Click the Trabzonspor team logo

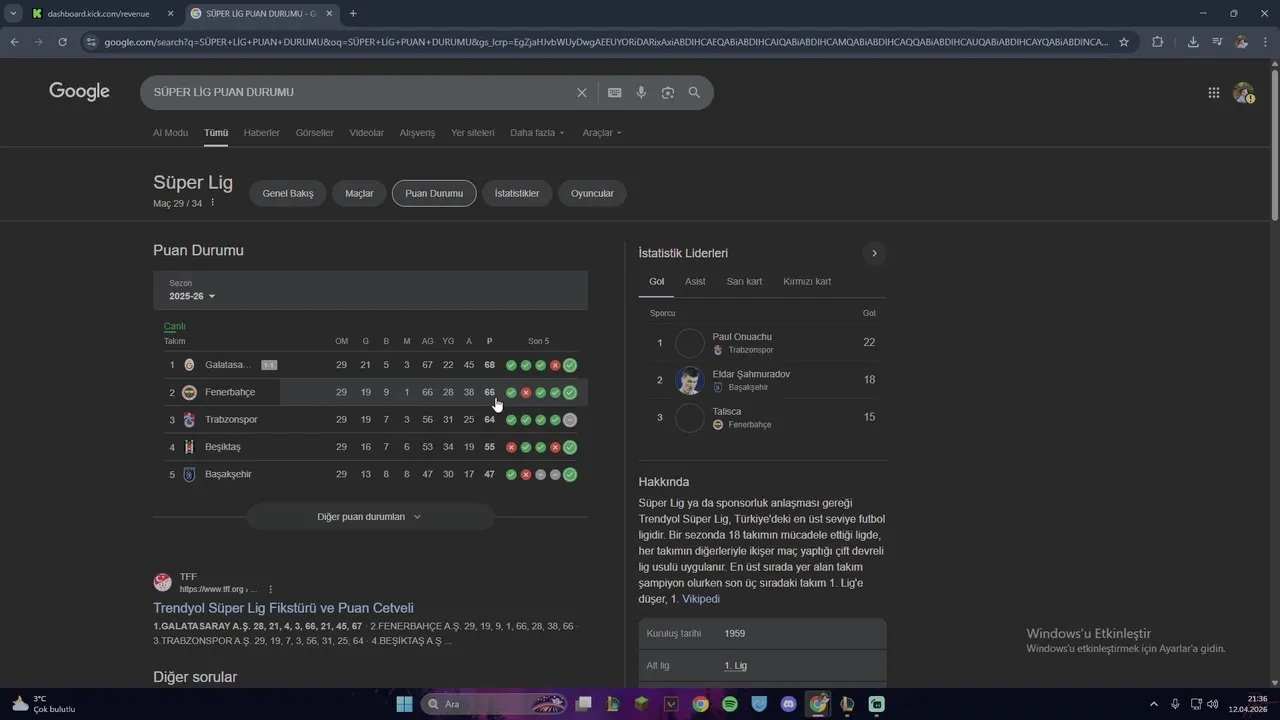click(x=189, y=420)
